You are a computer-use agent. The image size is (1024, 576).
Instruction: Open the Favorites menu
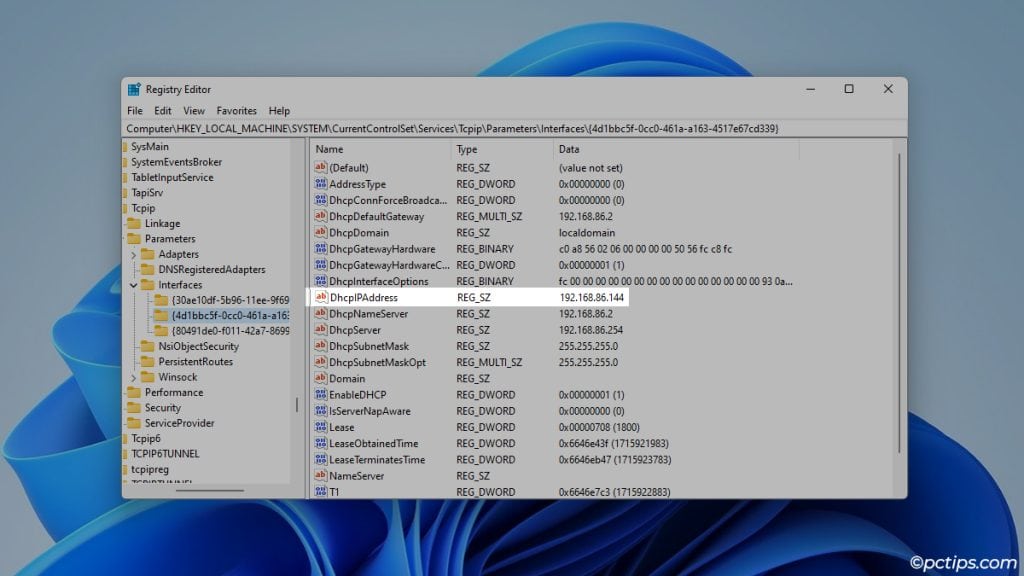236,110
